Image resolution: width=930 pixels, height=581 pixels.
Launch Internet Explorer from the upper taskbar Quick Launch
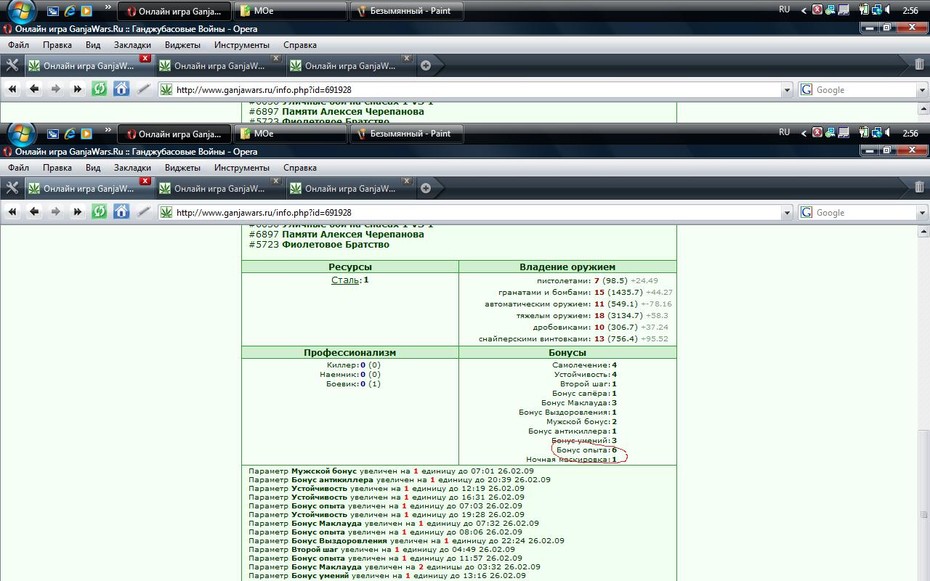[x=70, y=11]
